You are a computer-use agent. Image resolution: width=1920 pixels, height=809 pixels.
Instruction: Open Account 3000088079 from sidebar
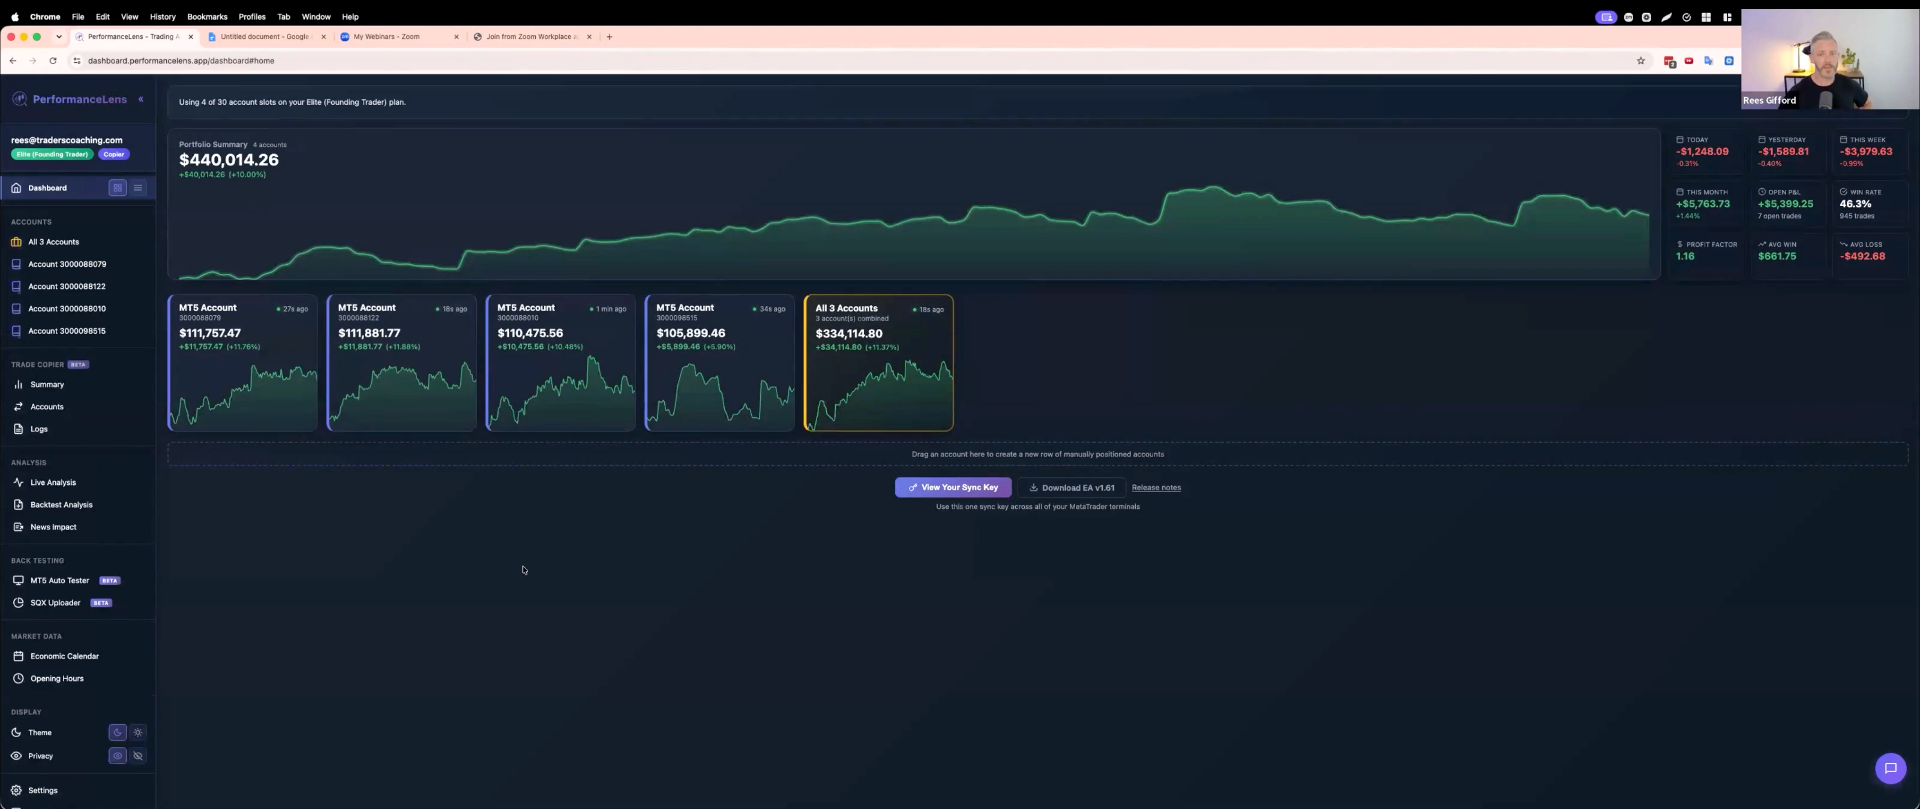click(67, 264)
